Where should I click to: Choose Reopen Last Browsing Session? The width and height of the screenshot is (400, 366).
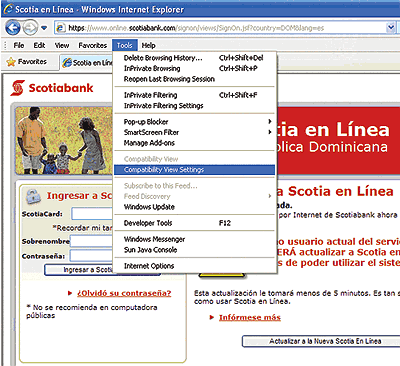[x=194, y=79]
